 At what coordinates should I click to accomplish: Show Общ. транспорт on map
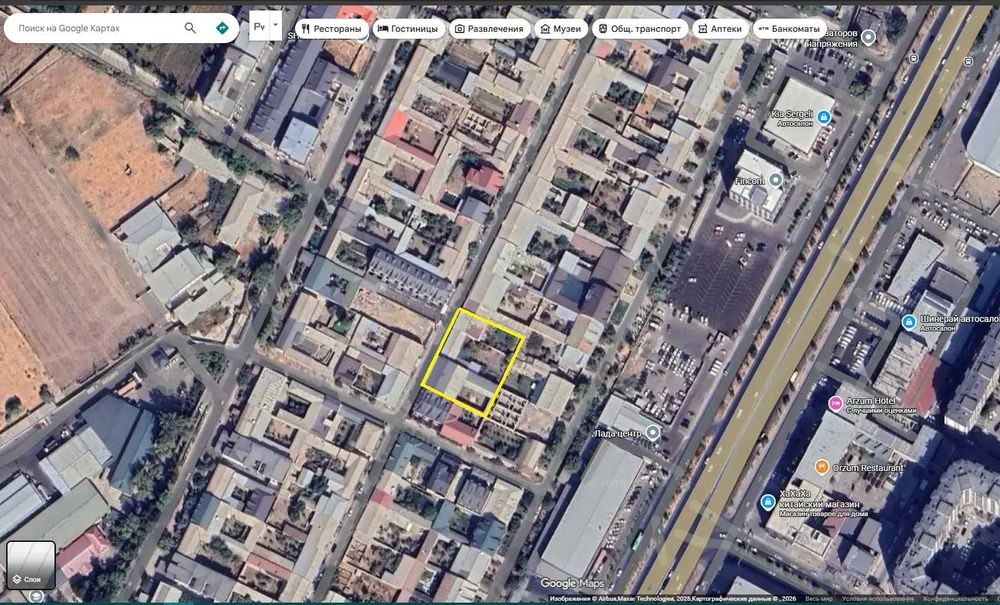(640, 29)
